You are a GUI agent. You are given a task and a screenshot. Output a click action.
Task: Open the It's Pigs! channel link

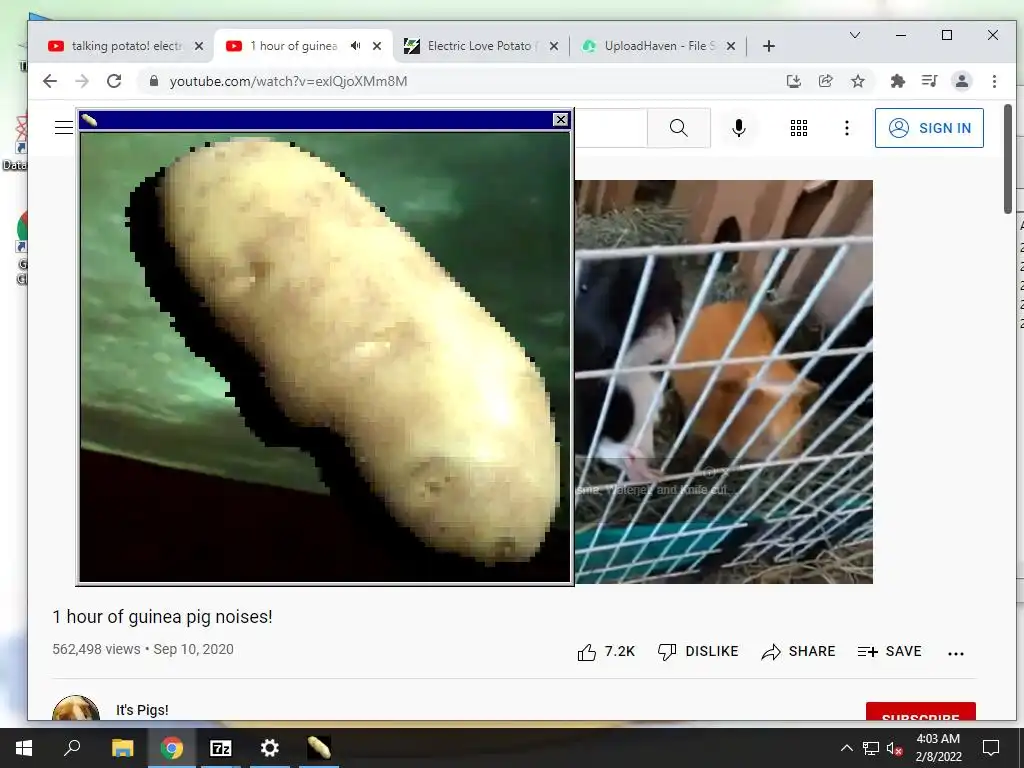click(142, 710)
